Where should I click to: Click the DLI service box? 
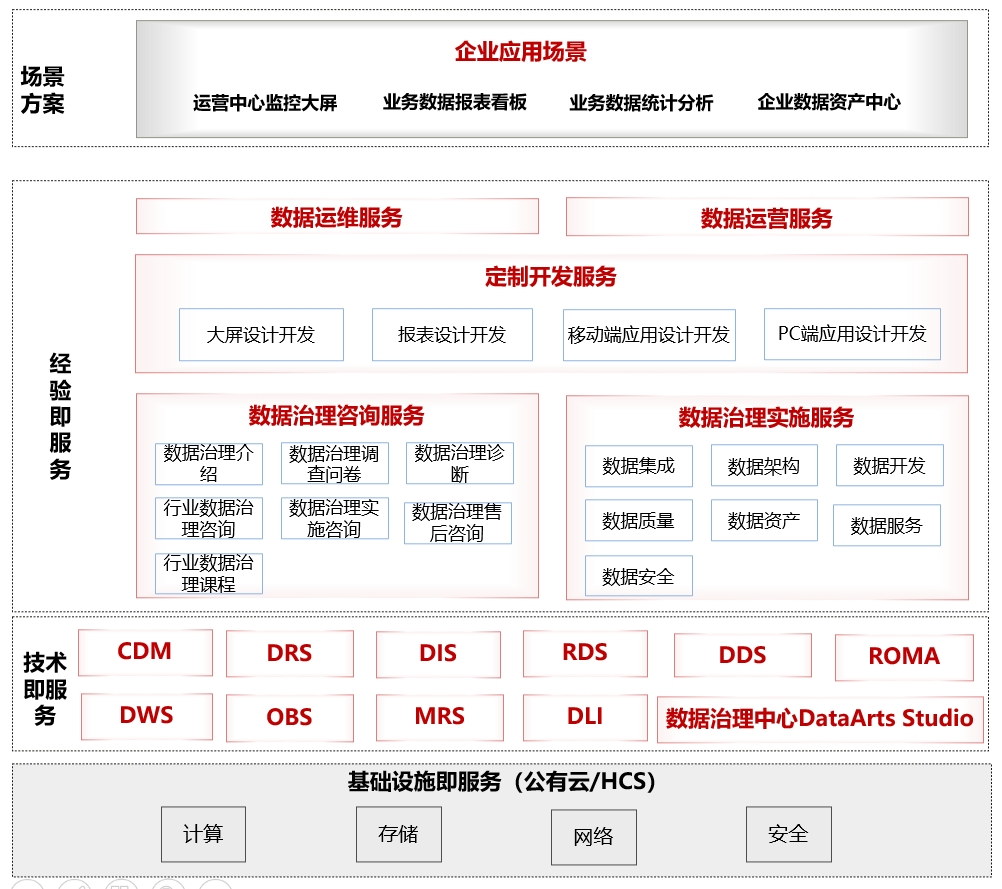[585, 717]
